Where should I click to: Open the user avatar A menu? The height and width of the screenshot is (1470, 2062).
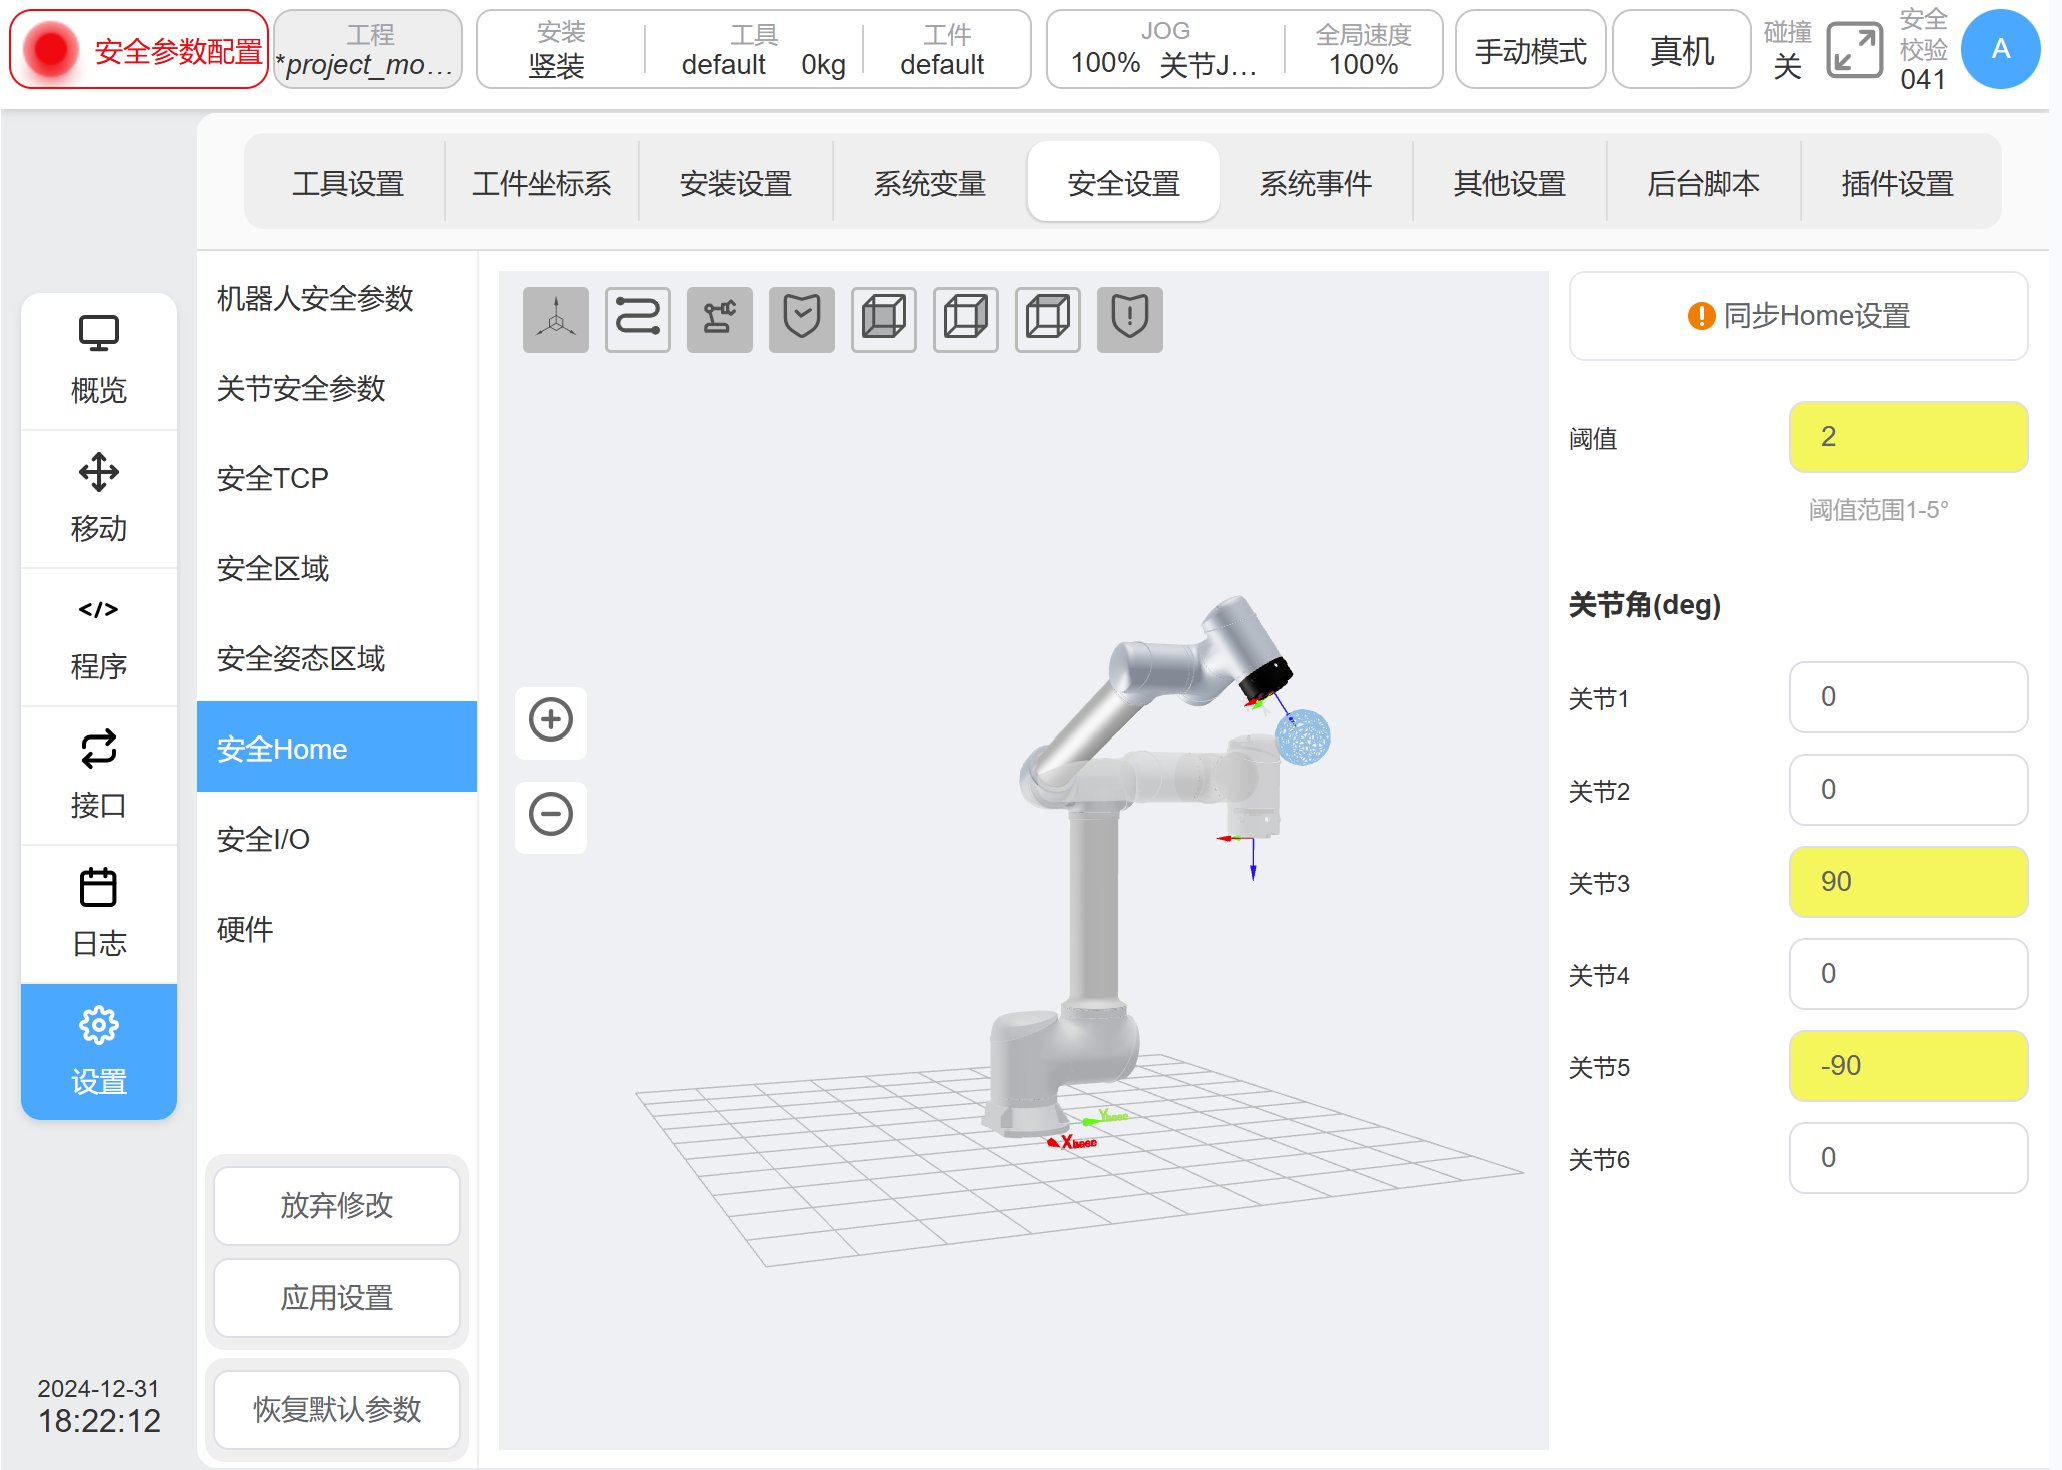click(x=2000, y=49)
